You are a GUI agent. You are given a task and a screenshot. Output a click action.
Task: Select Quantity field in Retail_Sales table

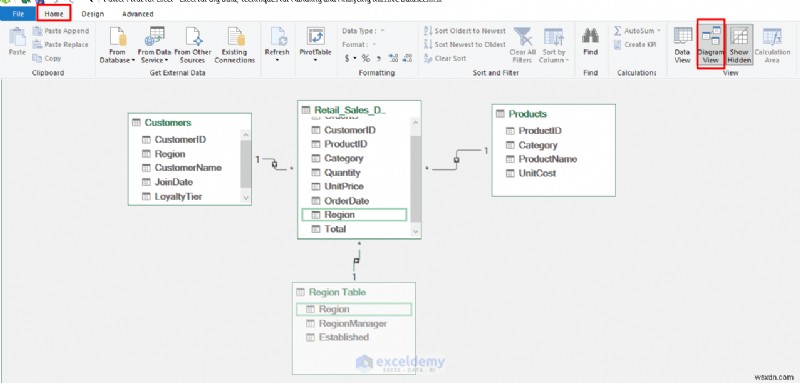point(342,172)
